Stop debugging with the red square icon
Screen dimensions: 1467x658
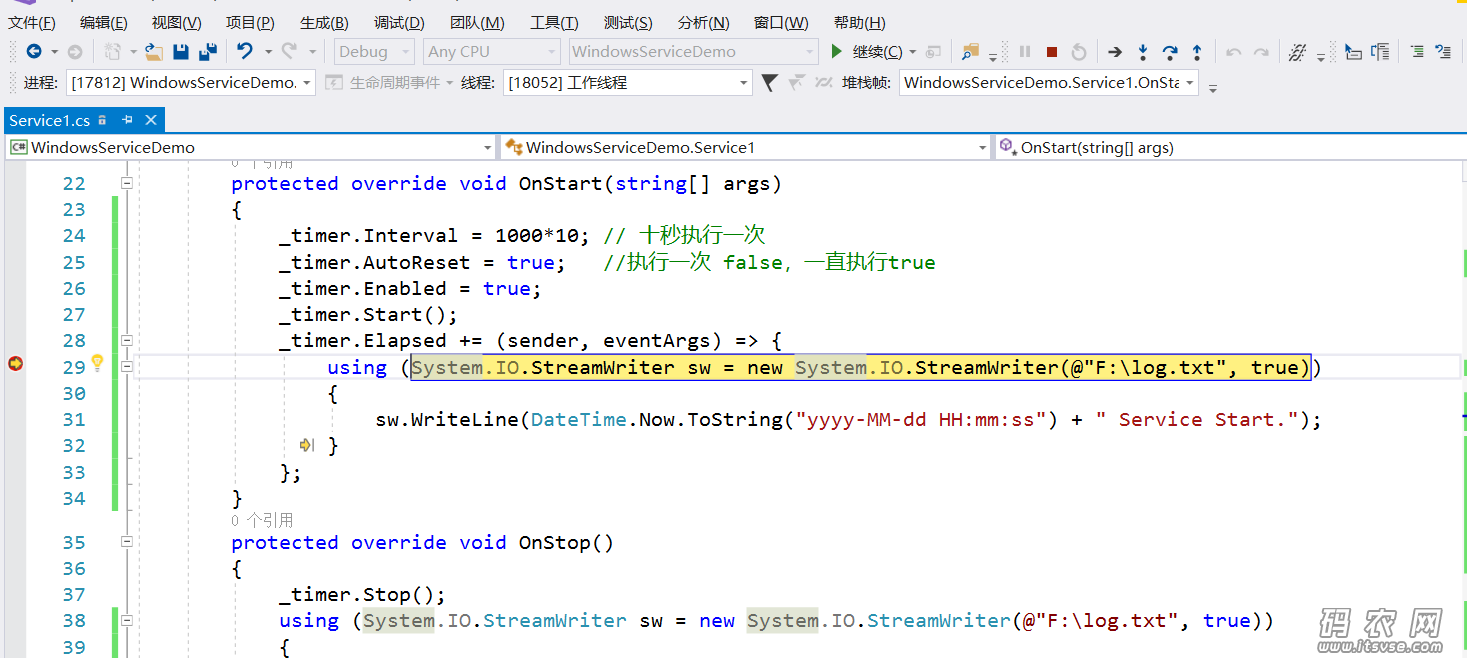pos(1052,51)
